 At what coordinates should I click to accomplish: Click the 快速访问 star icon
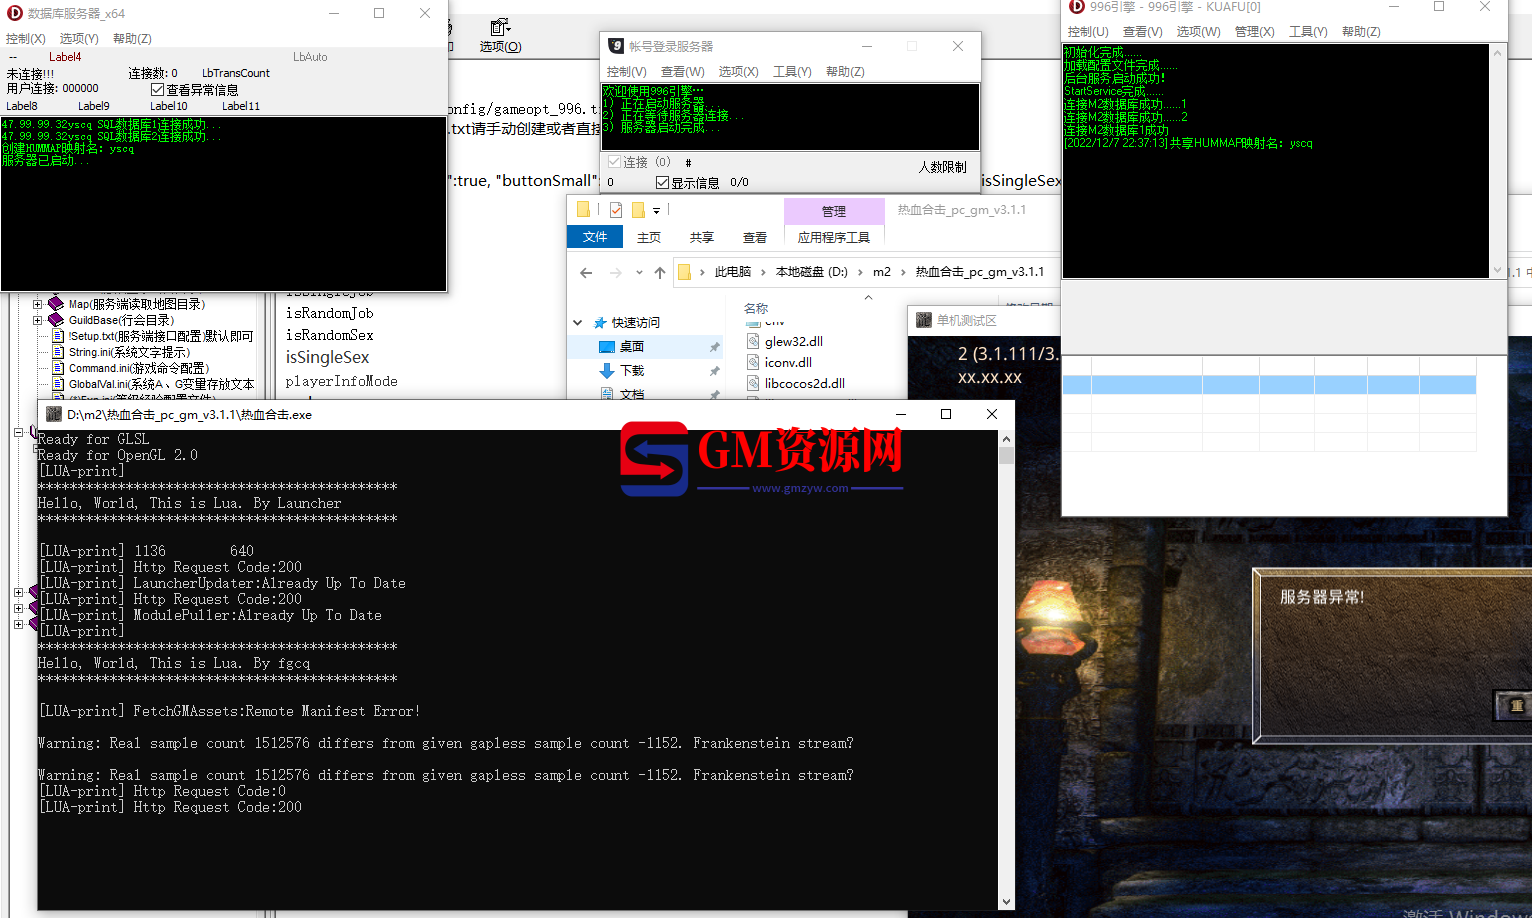[600, 323]
